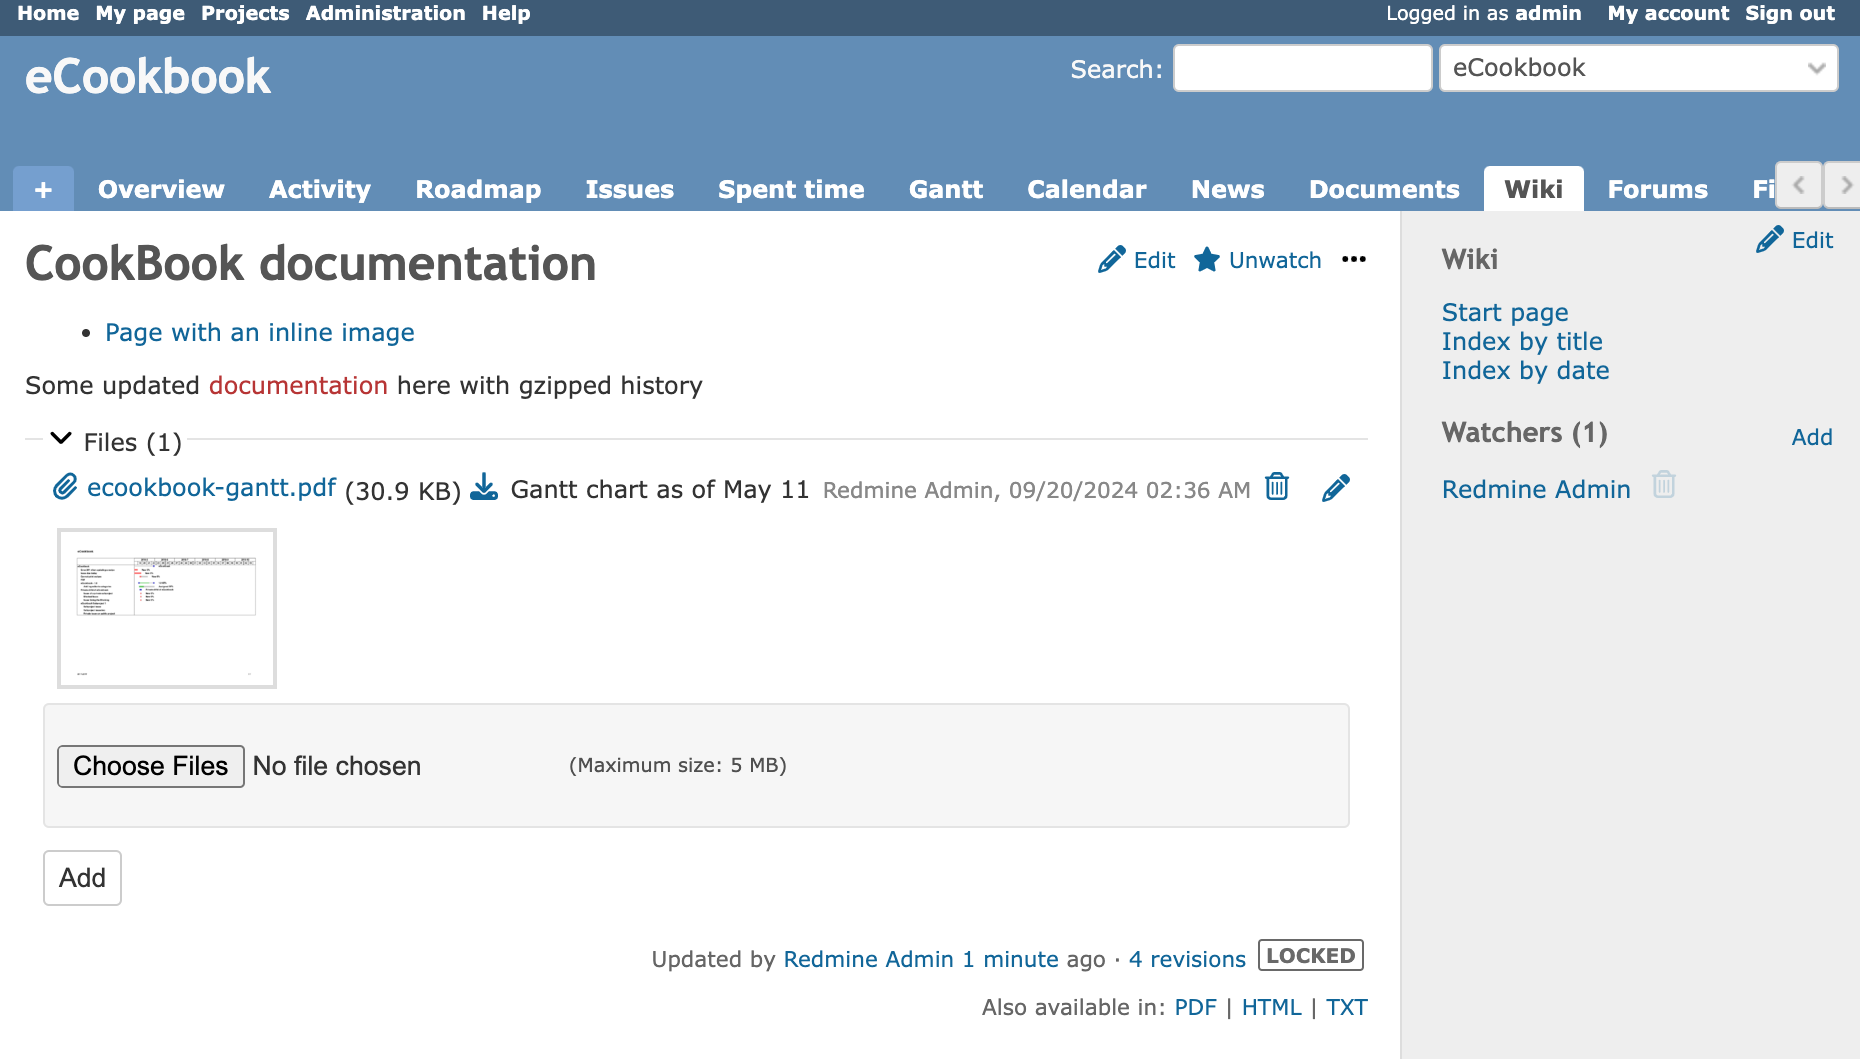Open the Administration menu

(385, 13)
